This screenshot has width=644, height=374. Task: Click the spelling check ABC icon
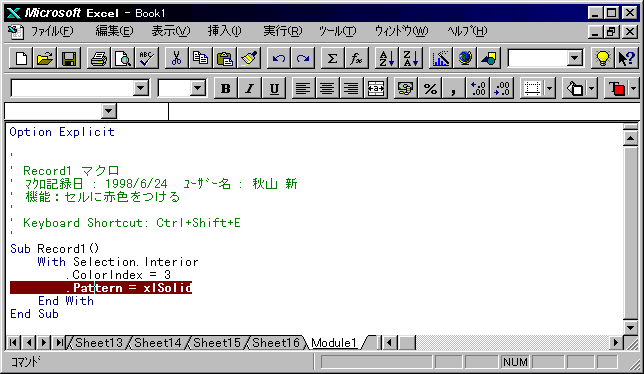147,58
